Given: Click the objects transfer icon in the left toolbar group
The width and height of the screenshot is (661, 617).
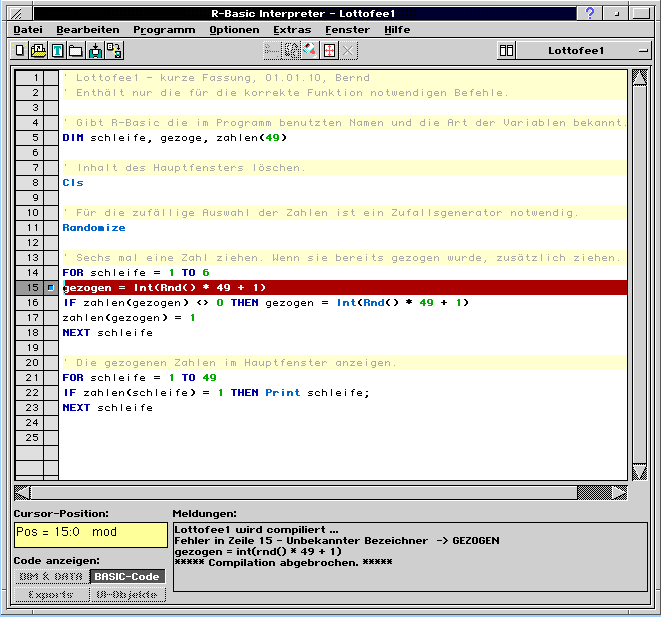Looking at the screenshot, I should click(114, 51).
